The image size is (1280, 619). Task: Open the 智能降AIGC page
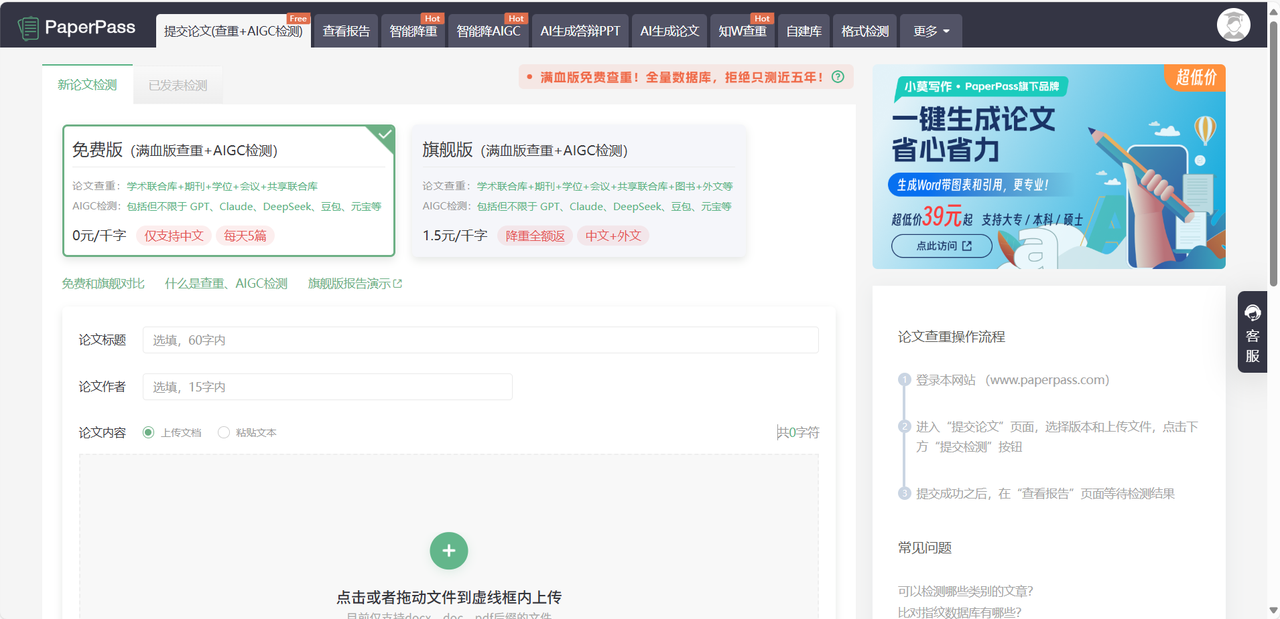(x=488, y=31)
